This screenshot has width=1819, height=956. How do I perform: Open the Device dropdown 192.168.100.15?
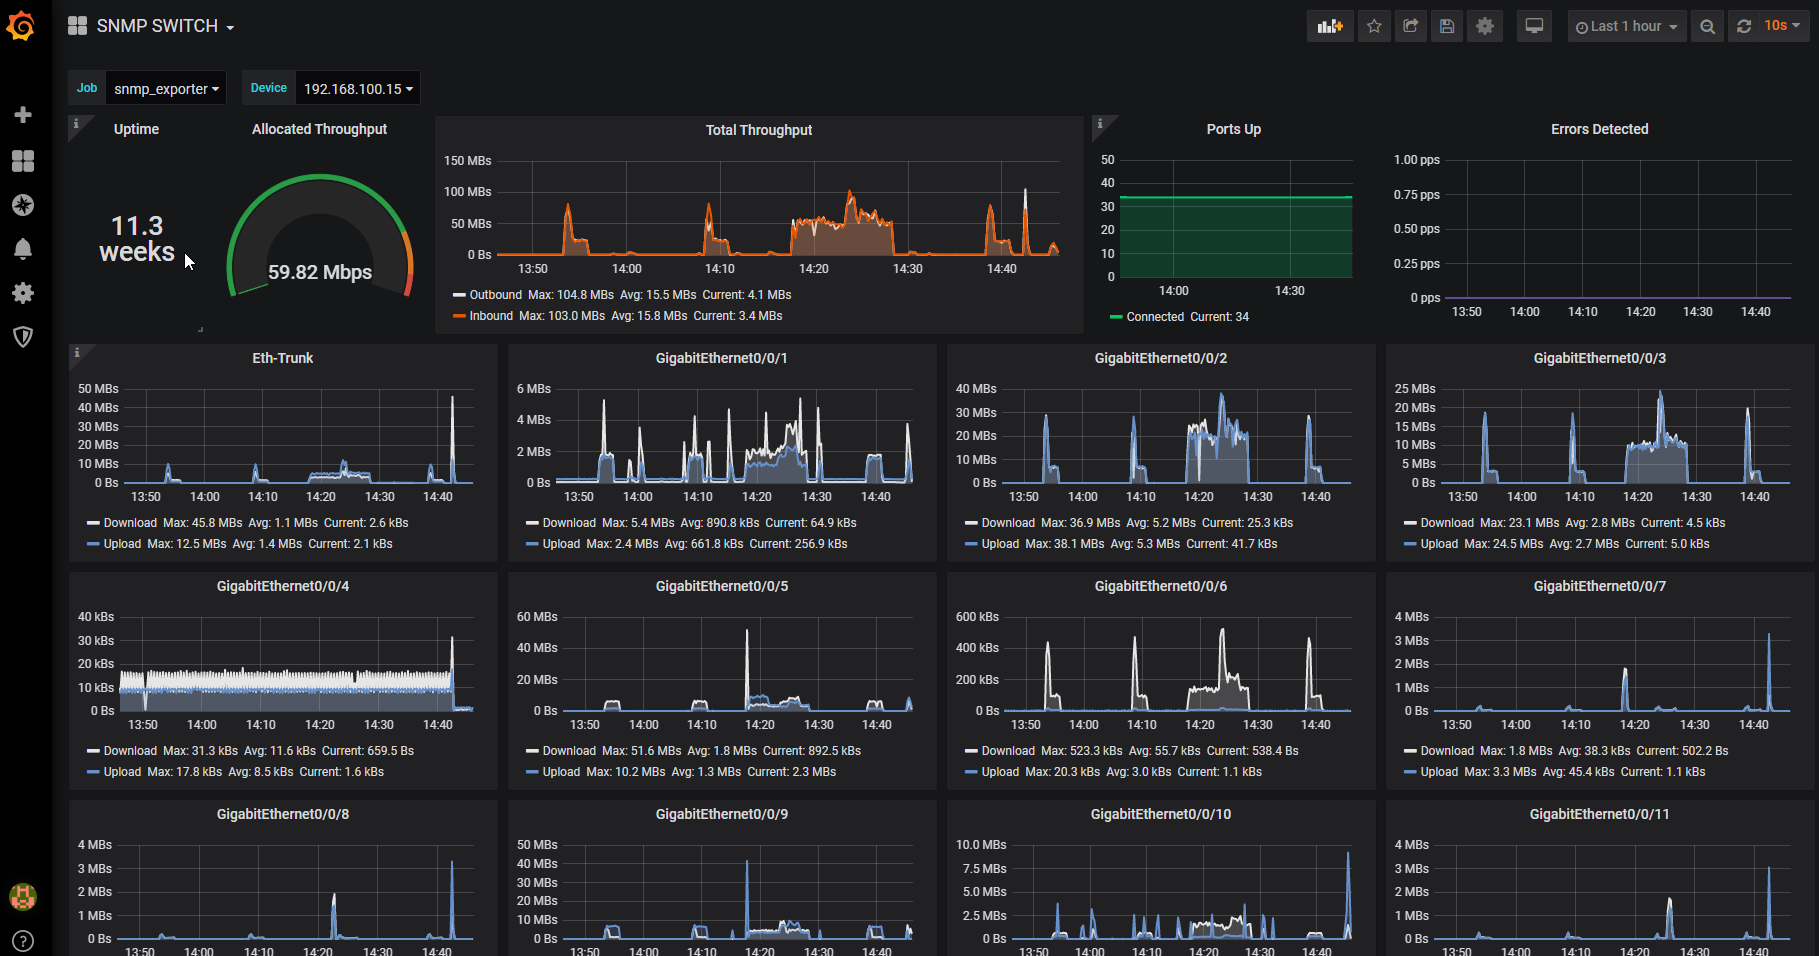pyautogui.click(x=358, y=88)
